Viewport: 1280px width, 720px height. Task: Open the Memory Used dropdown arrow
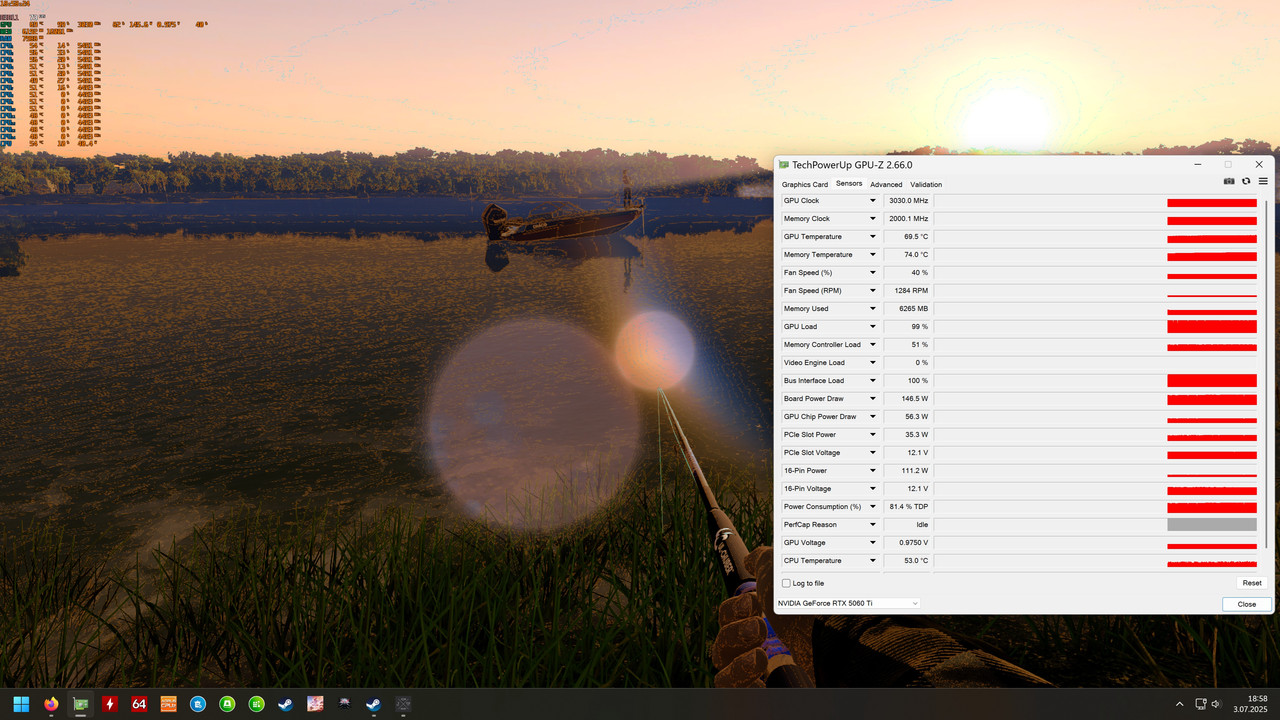tap(872, 309)
